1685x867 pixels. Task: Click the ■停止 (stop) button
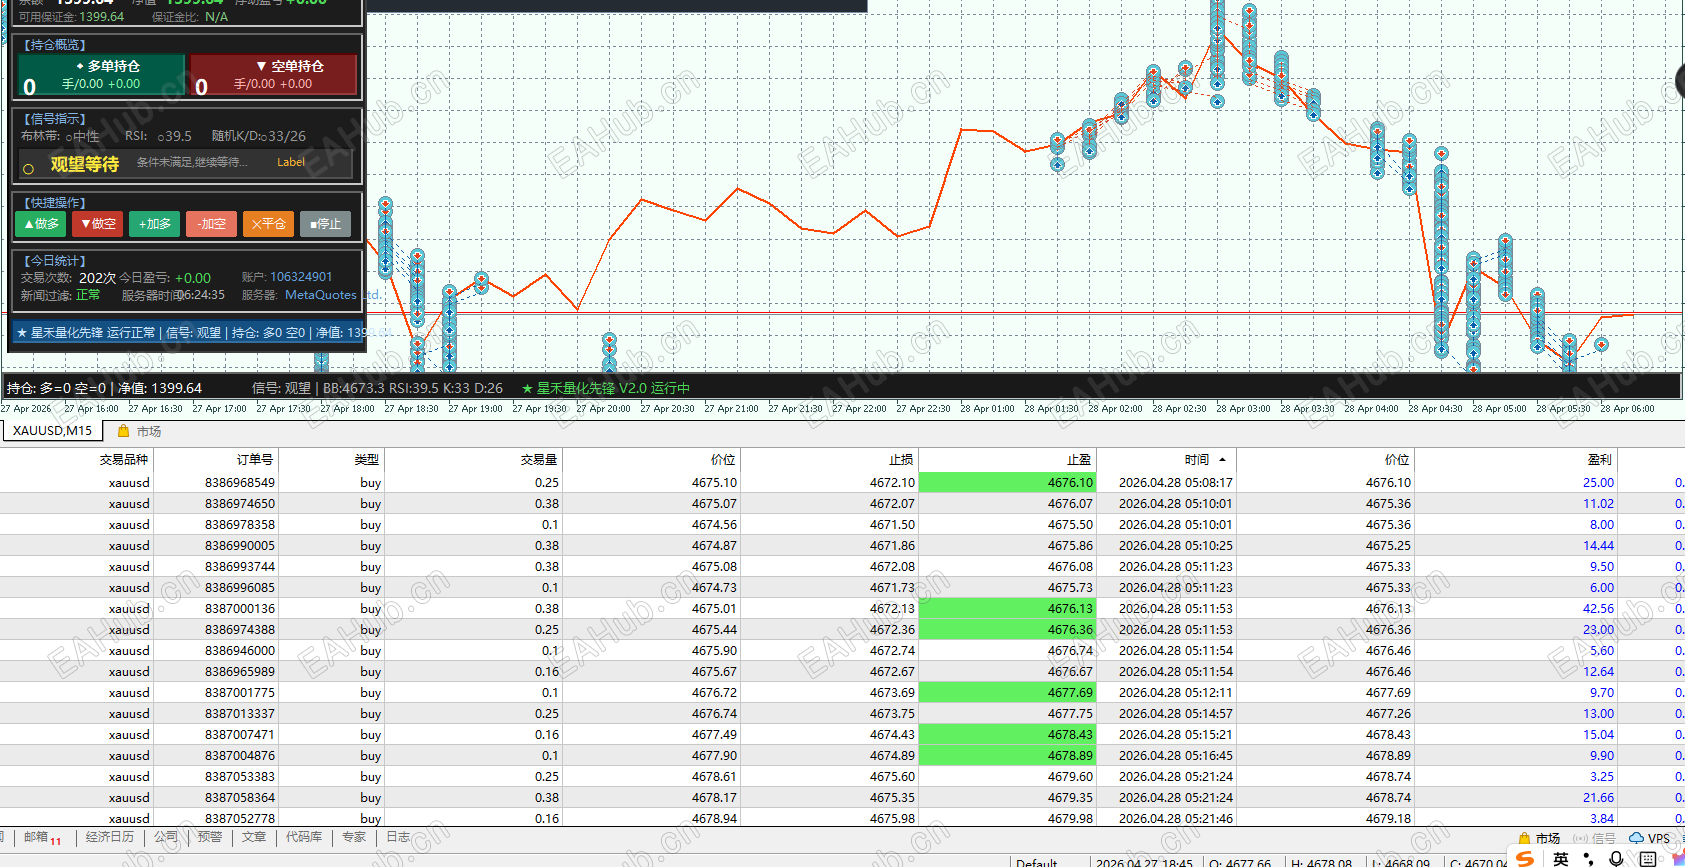pyautogui.click(x=326, y=224)
